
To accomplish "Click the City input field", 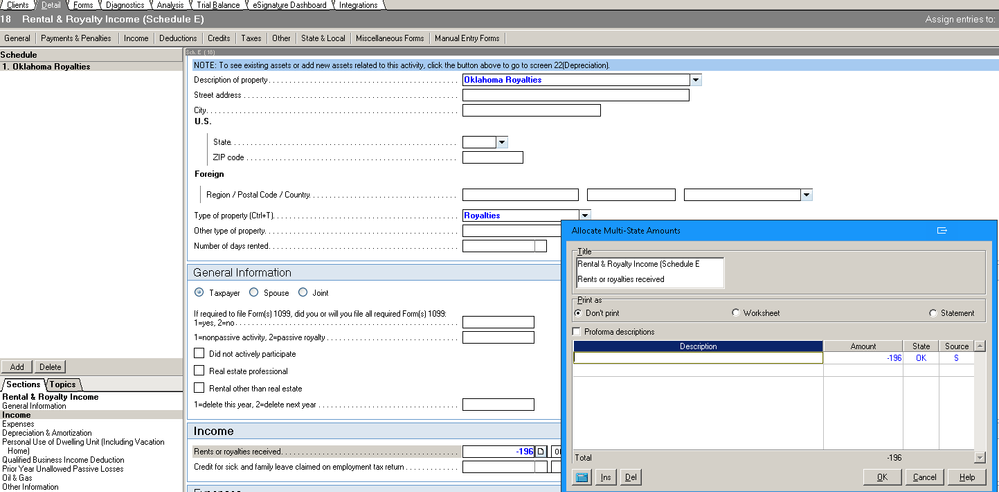I will [x=531, y=110].
